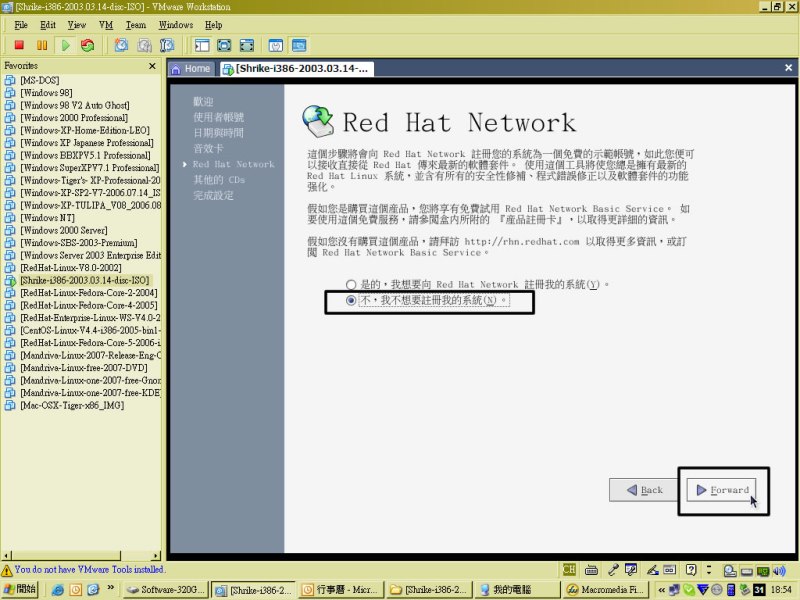The image size is (800, 600).
Task: Click the Suspend (pause) toolbar icon
Action: click(x=42, y=45)
